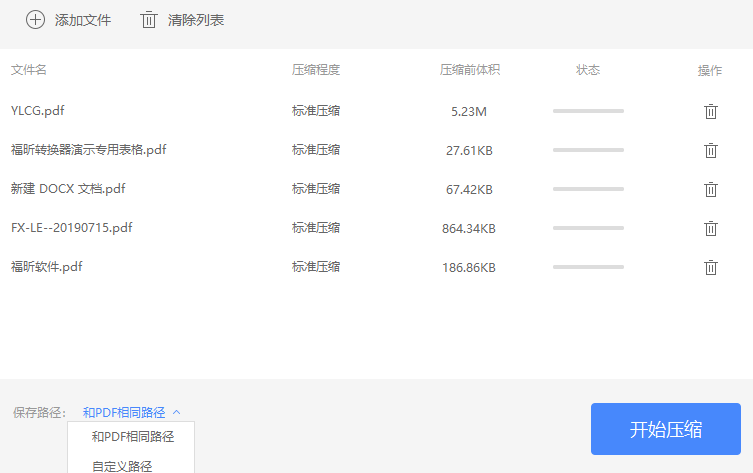Delete YLCG.pdf from the list
Image resolution: width=753 pixels, height=473 pixels.
point(711,111)
